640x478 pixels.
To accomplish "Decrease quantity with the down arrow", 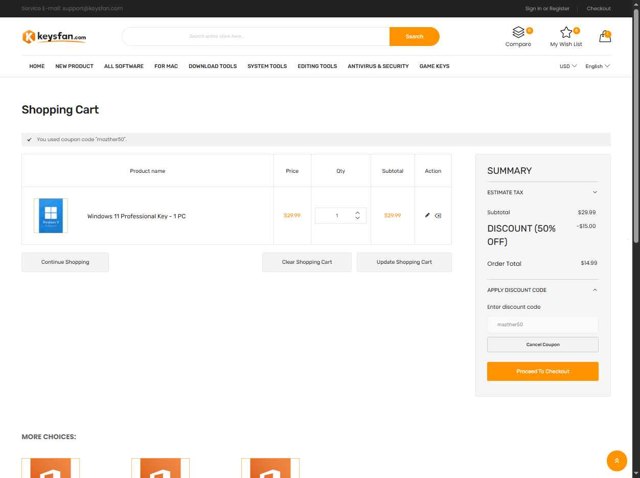I will click(358, 218).
